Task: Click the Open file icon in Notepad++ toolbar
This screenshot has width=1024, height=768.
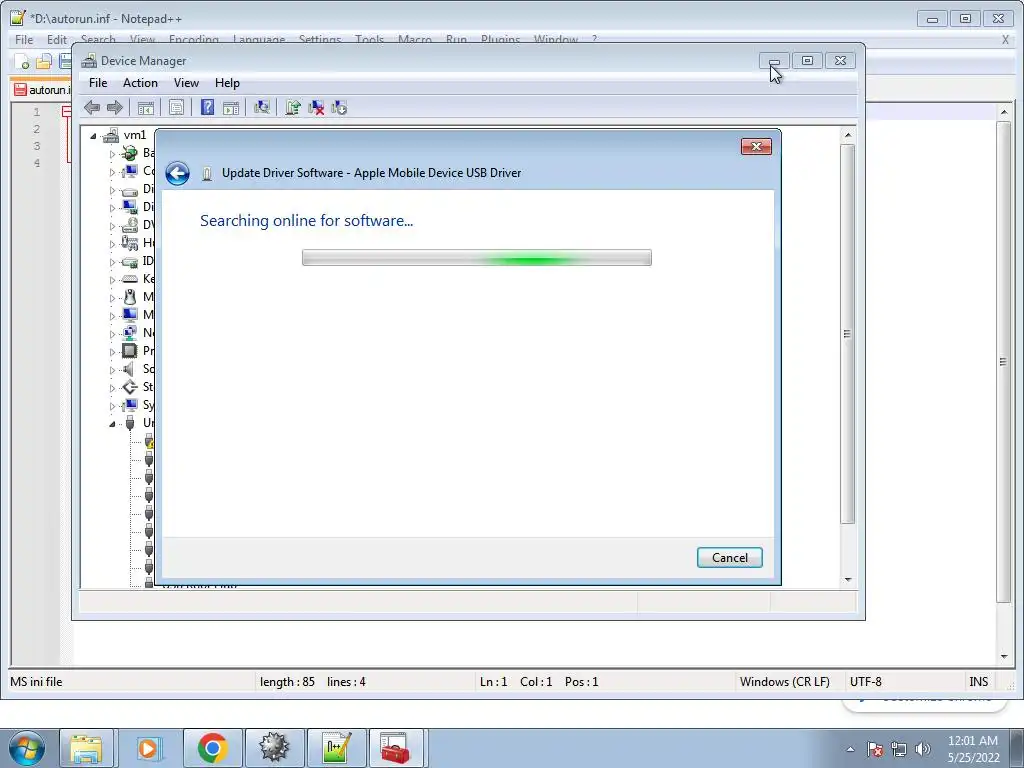Action: pos(44,61)
